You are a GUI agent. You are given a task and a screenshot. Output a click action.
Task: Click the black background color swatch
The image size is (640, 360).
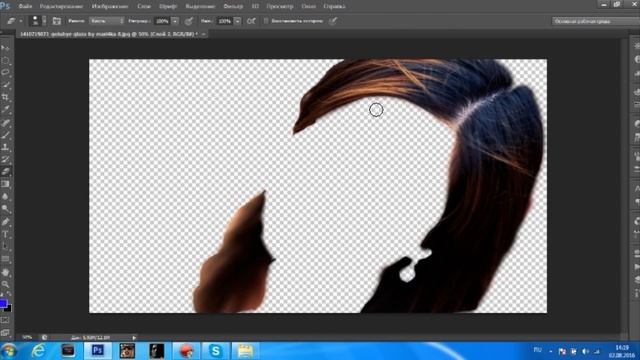(9, 309)
